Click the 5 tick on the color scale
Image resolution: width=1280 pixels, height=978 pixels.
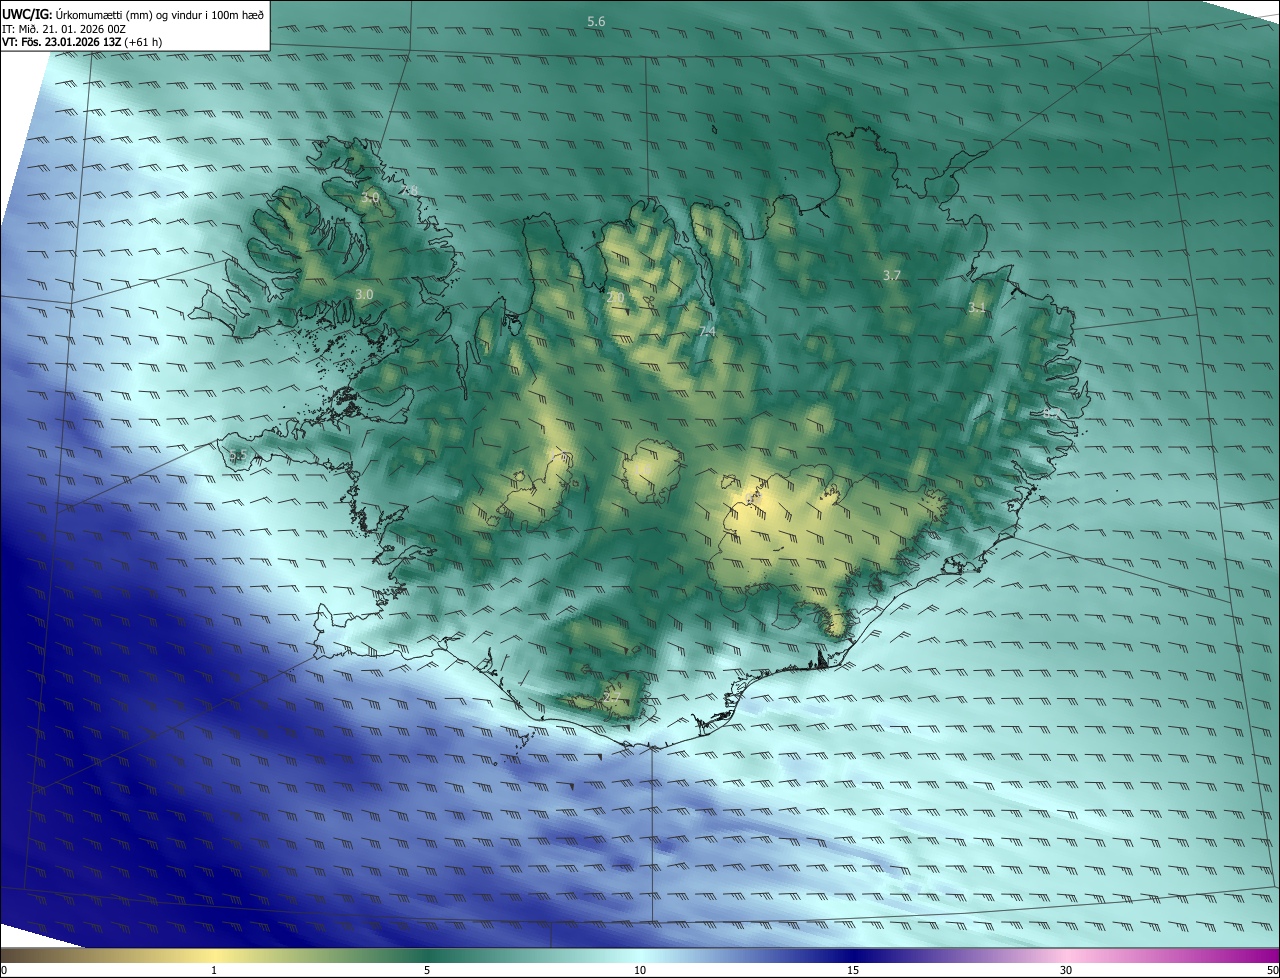(x=427, y=970)
